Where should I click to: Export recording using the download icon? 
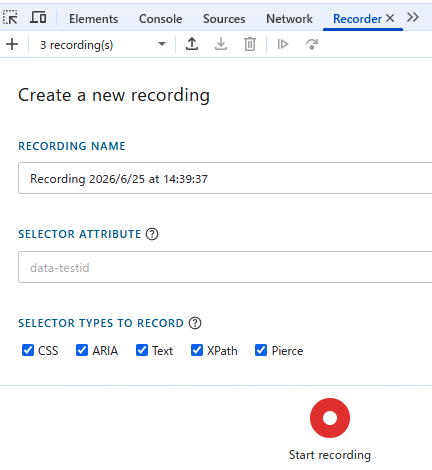(x=221, y=44)
